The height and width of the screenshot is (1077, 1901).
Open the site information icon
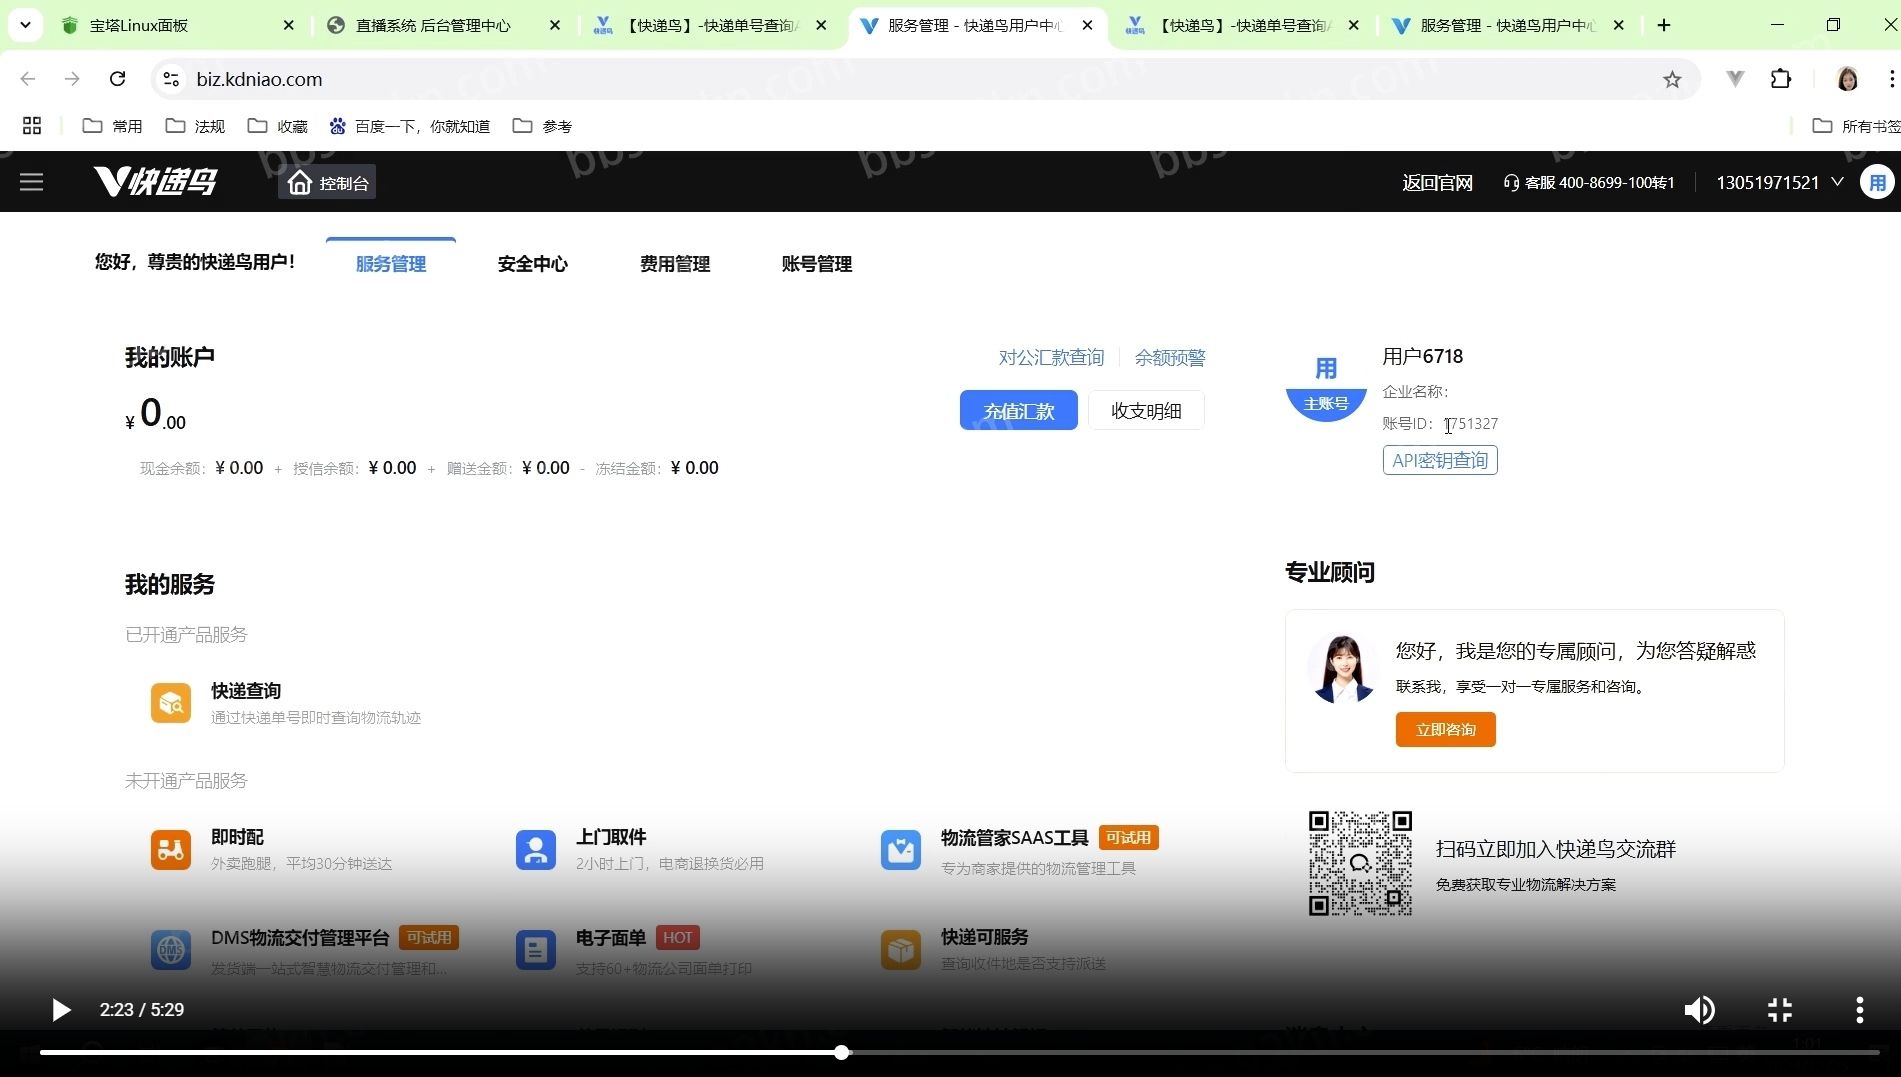[171, 79]
